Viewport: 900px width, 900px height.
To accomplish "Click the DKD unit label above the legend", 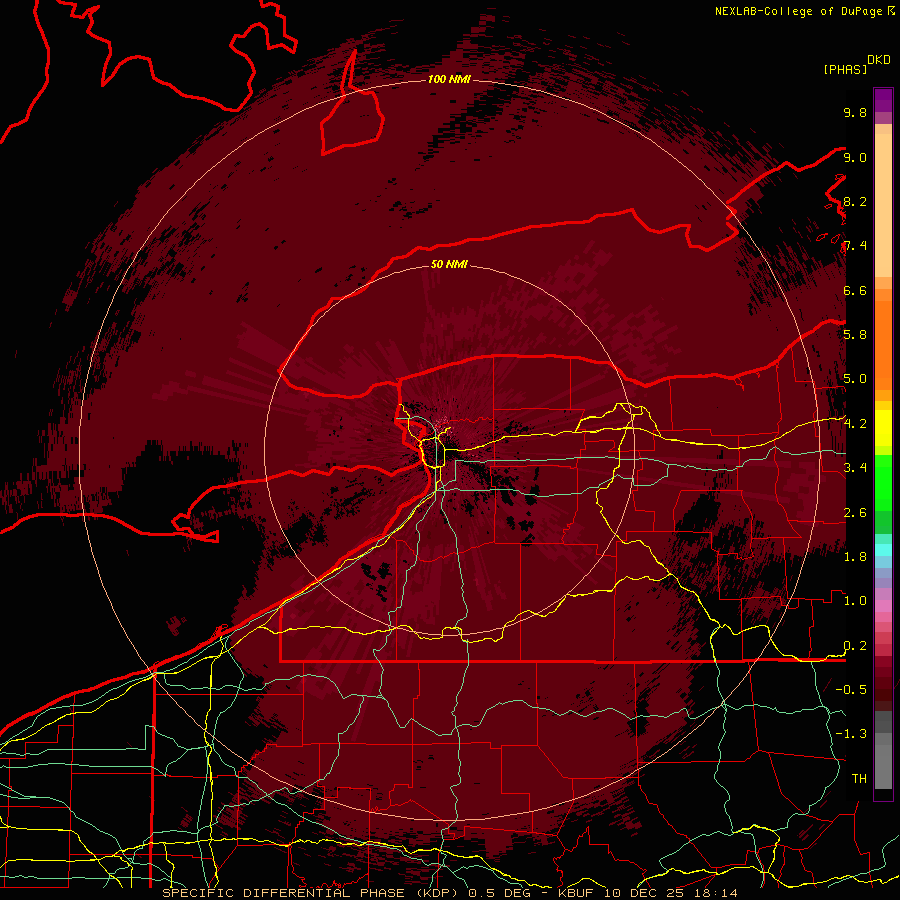I will point(879,60).
